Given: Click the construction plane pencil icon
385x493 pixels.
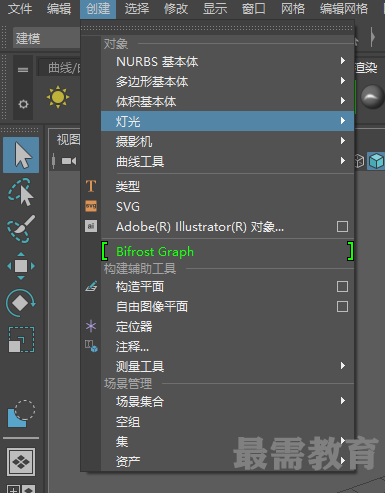Looking at the screenshot, I should coord(91,286).
